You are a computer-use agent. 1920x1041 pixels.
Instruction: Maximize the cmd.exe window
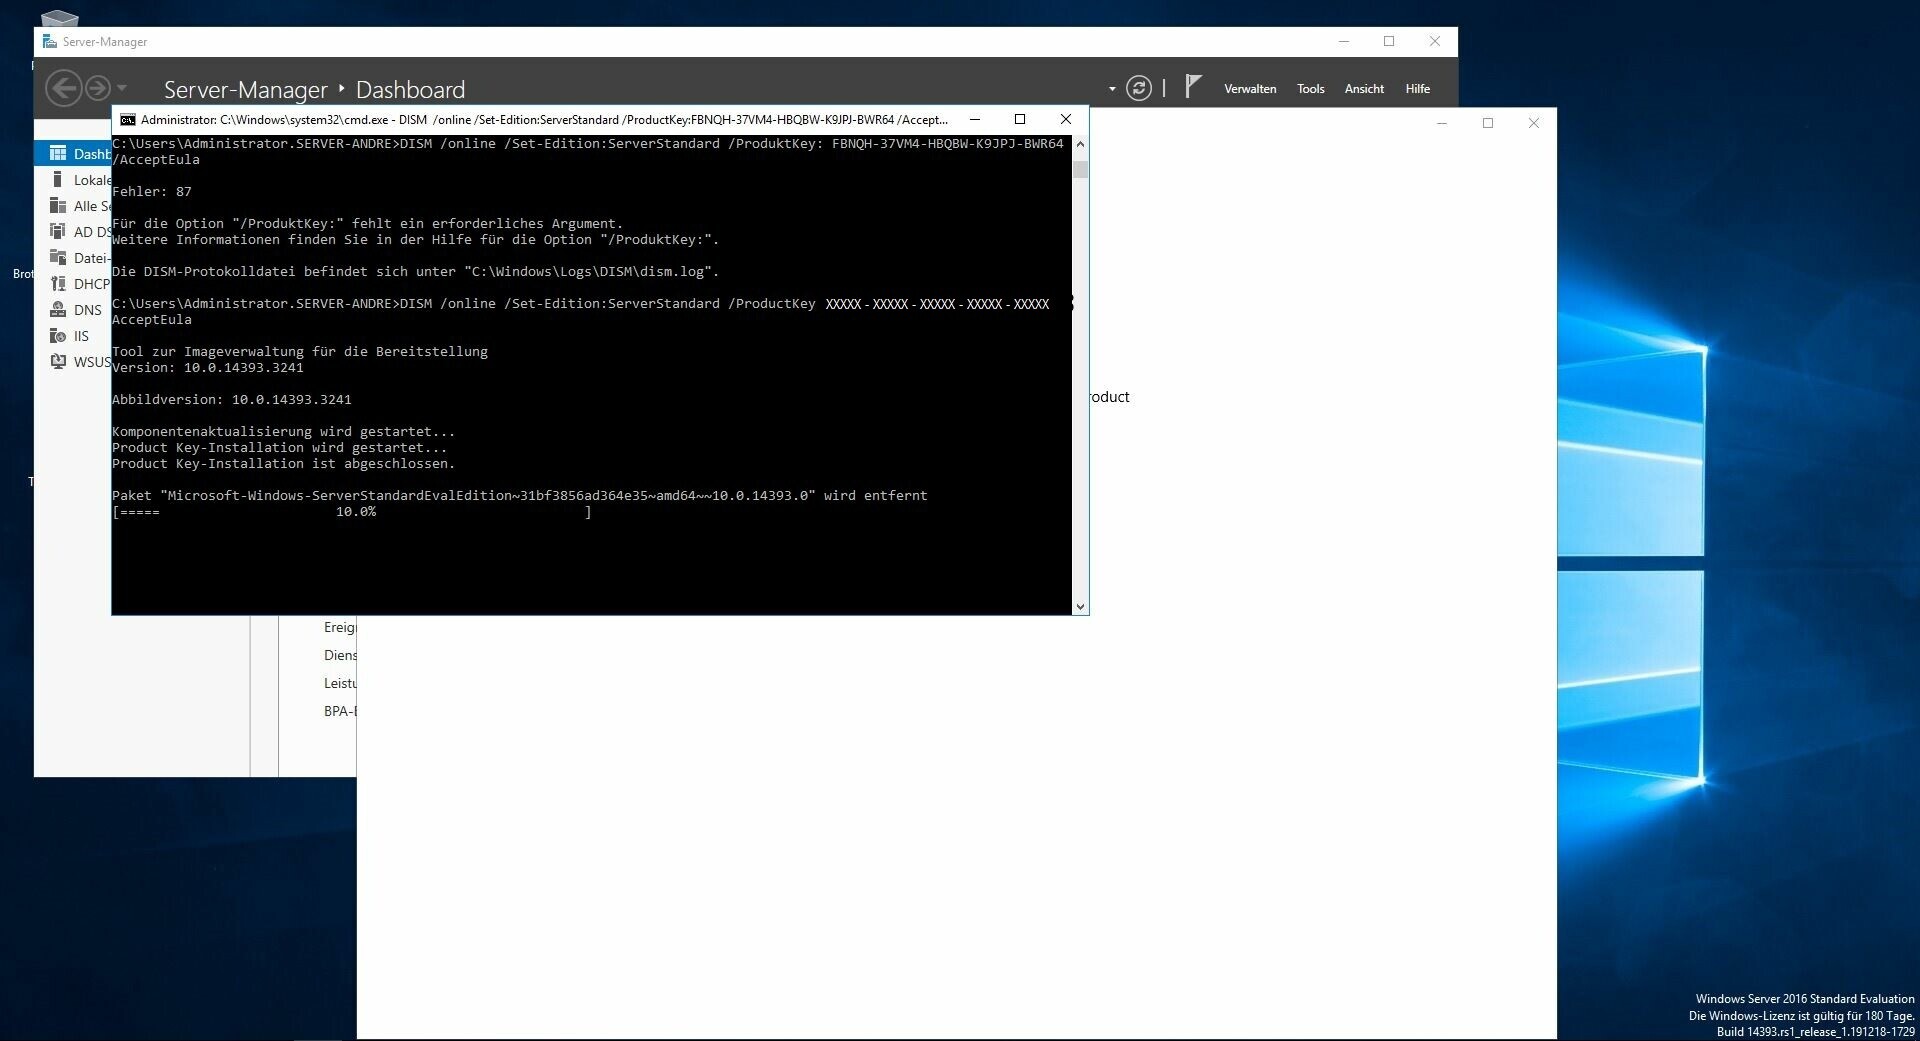pyautogui.click(x=1020, y=119)
